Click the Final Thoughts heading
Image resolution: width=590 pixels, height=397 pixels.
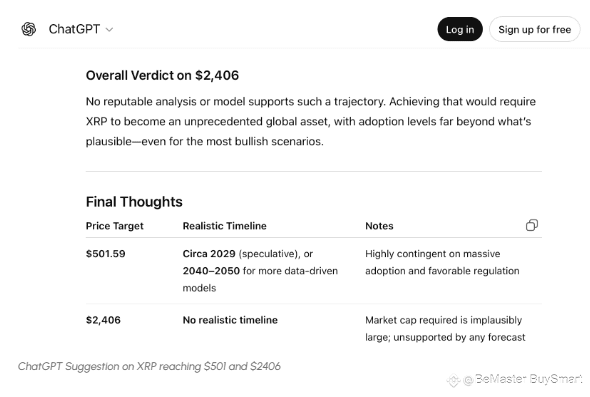tap(134, 202)
